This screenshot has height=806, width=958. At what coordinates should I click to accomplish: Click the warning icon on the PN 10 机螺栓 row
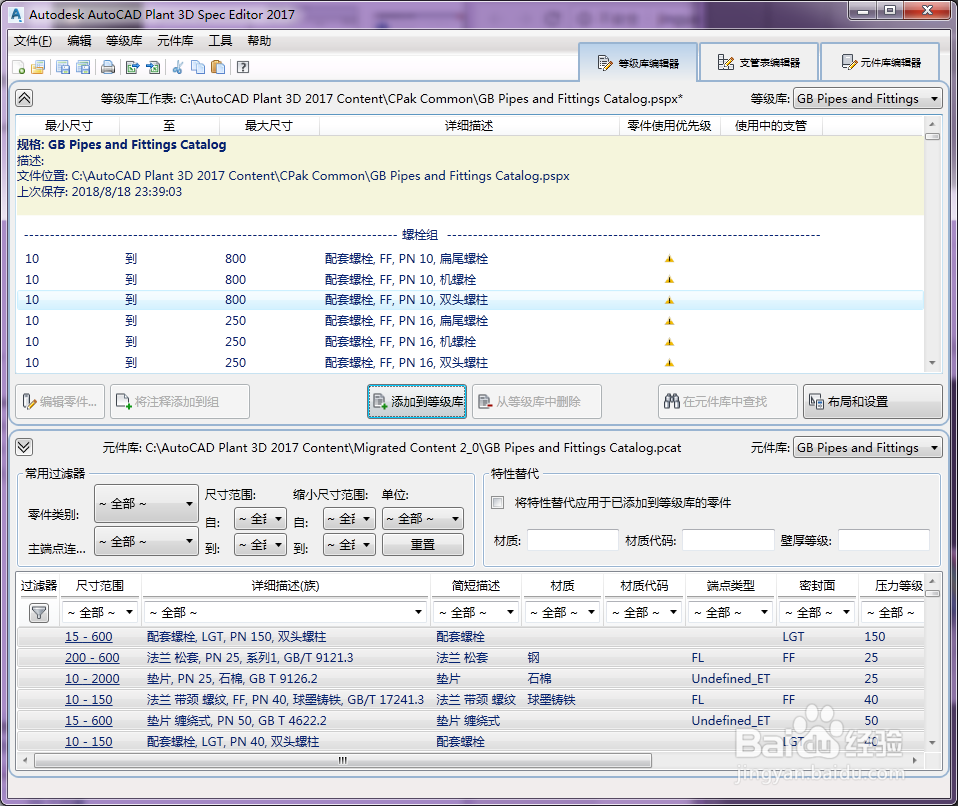point(670,280)
